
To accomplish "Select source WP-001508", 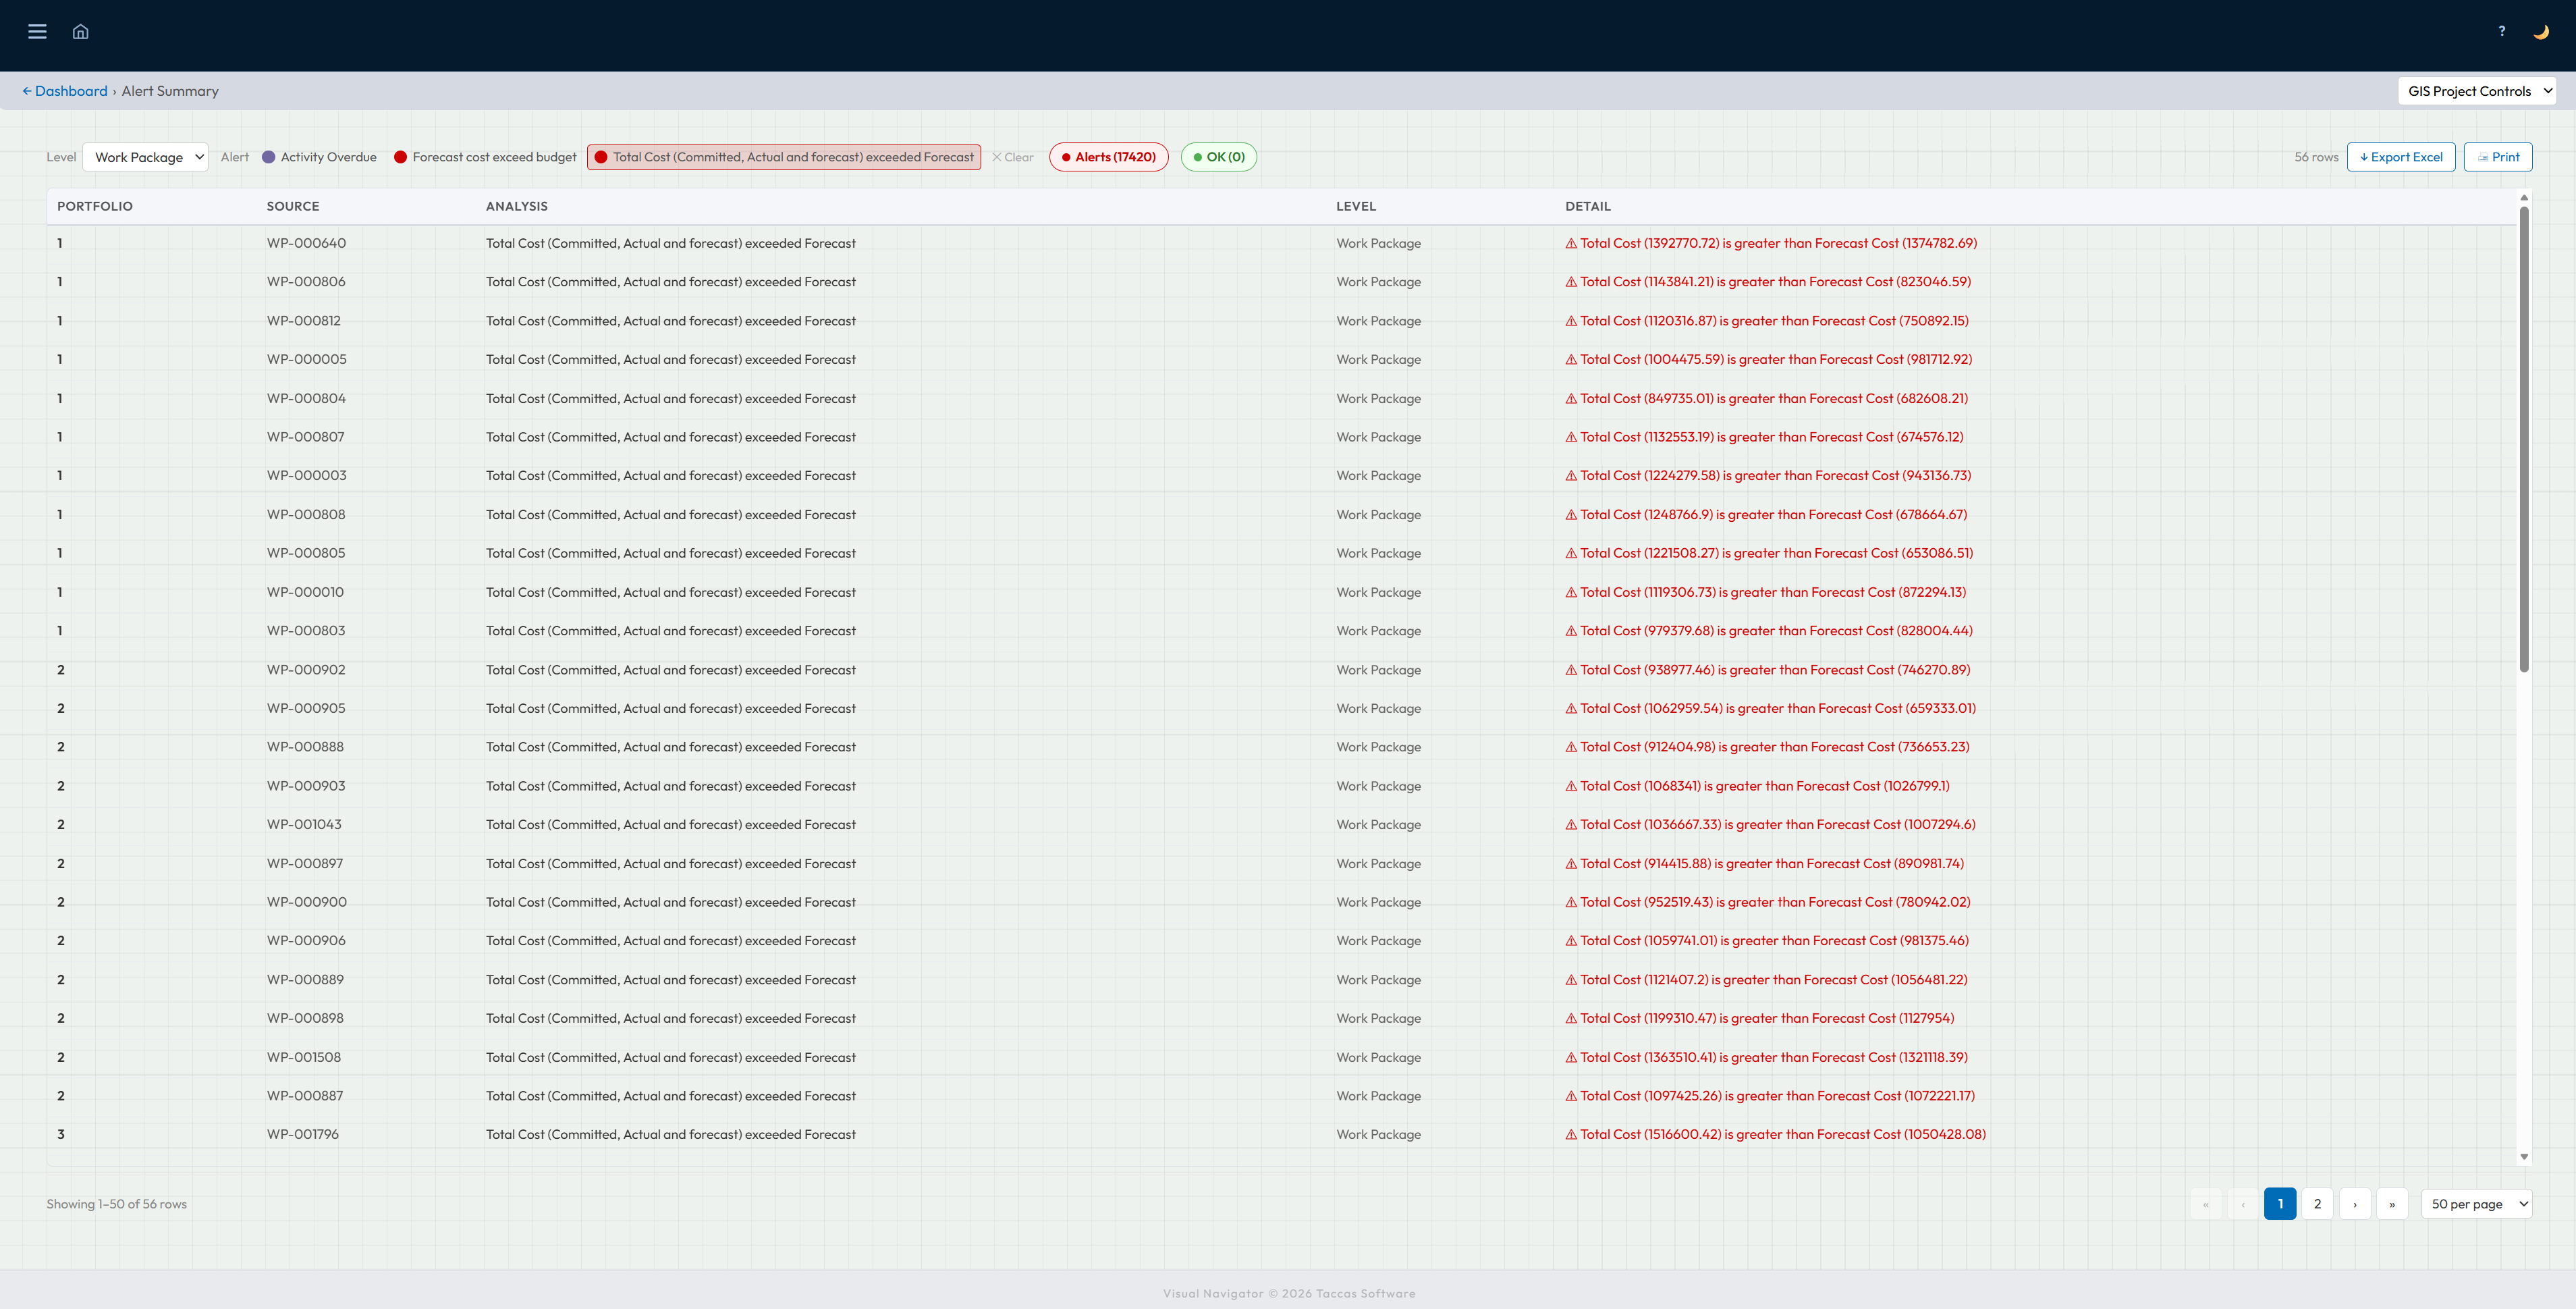I will pos(303,1057).
